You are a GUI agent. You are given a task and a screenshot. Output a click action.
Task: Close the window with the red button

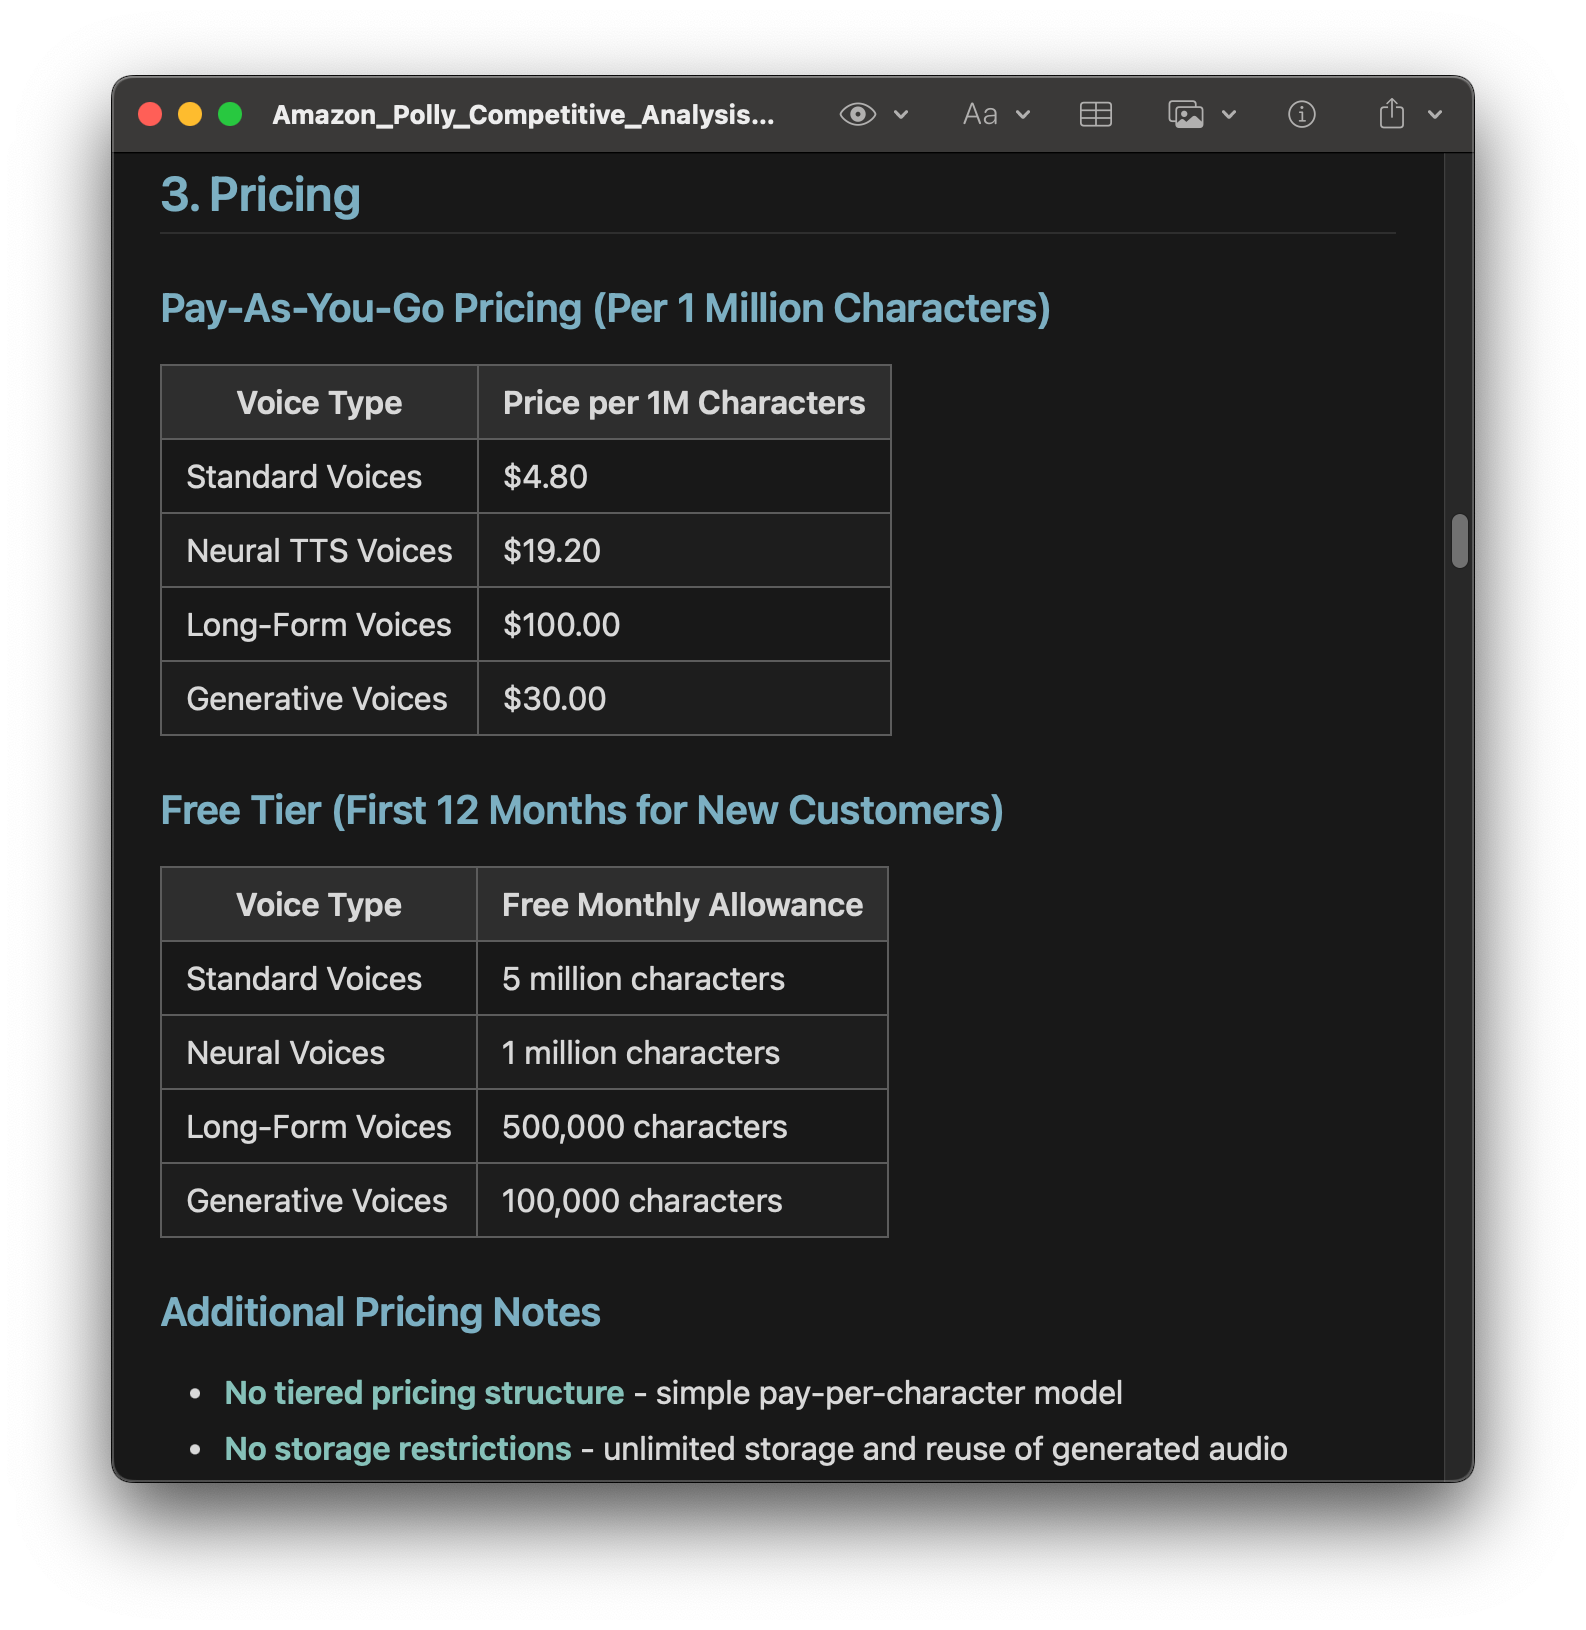150,115
